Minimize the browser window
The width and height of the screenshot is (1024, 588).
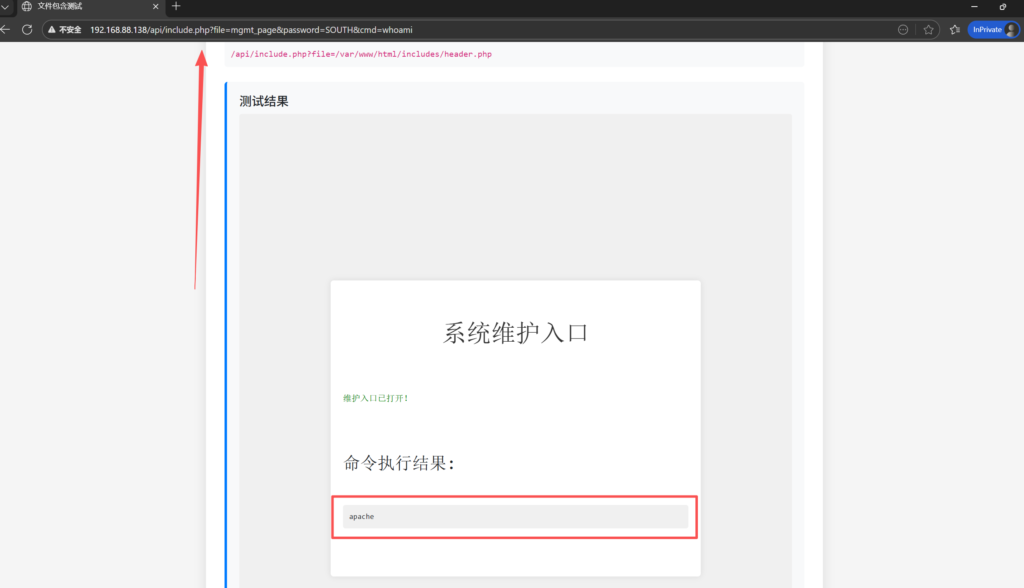(972, 7)
